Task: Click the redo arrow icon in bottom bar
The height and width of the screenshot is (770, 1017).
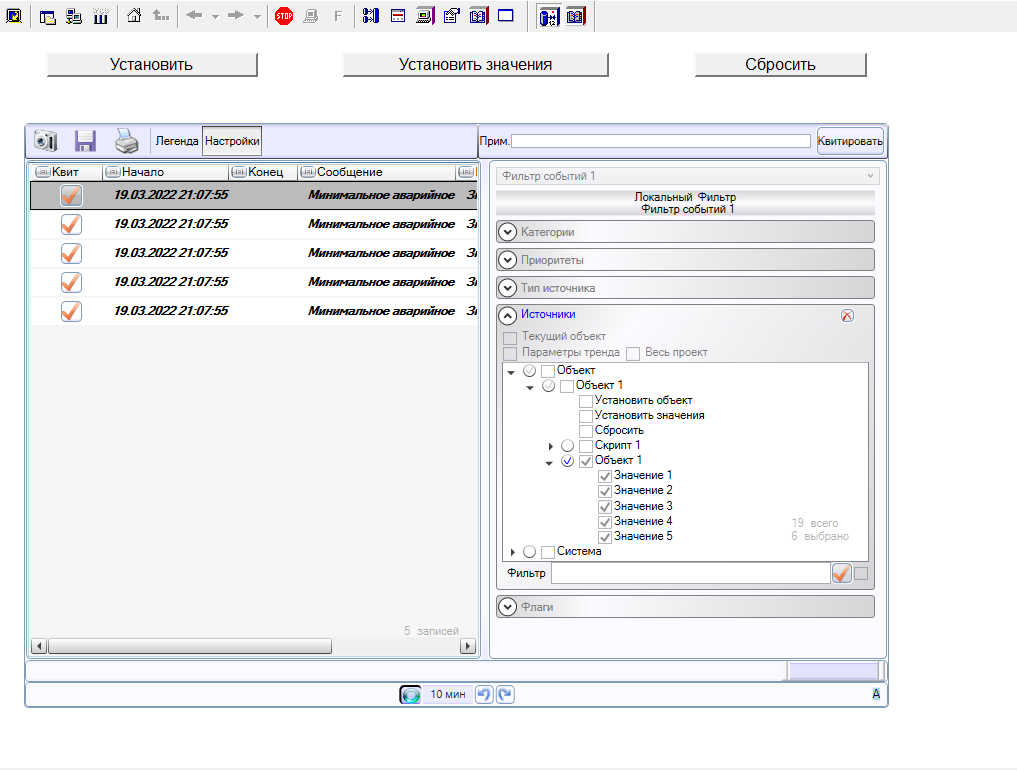Action: point(505,695)
